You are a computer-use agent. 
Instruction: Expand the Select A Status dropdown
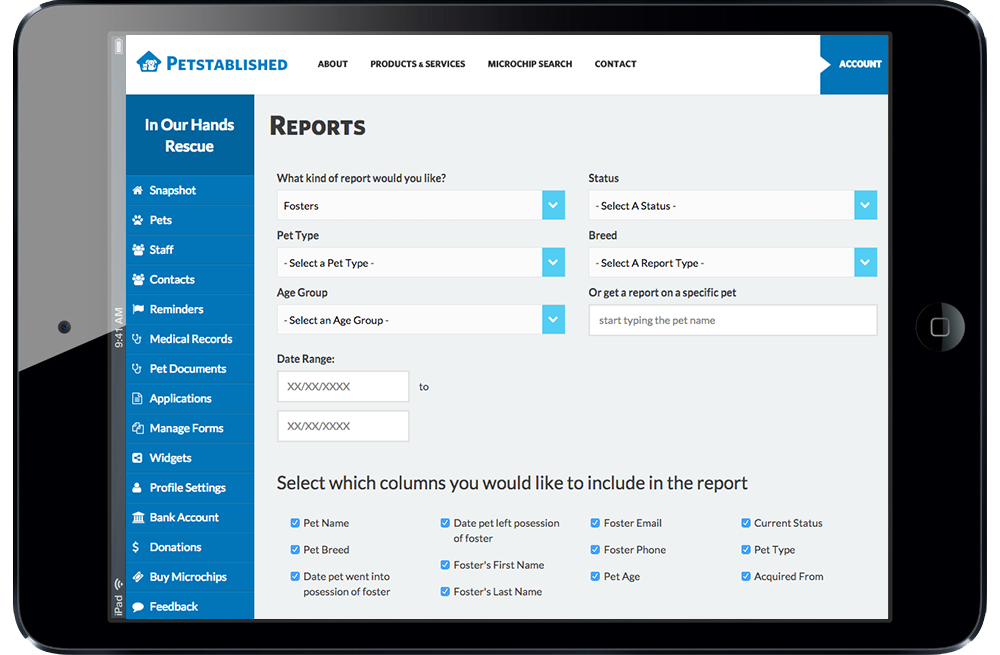pos(732,206)
